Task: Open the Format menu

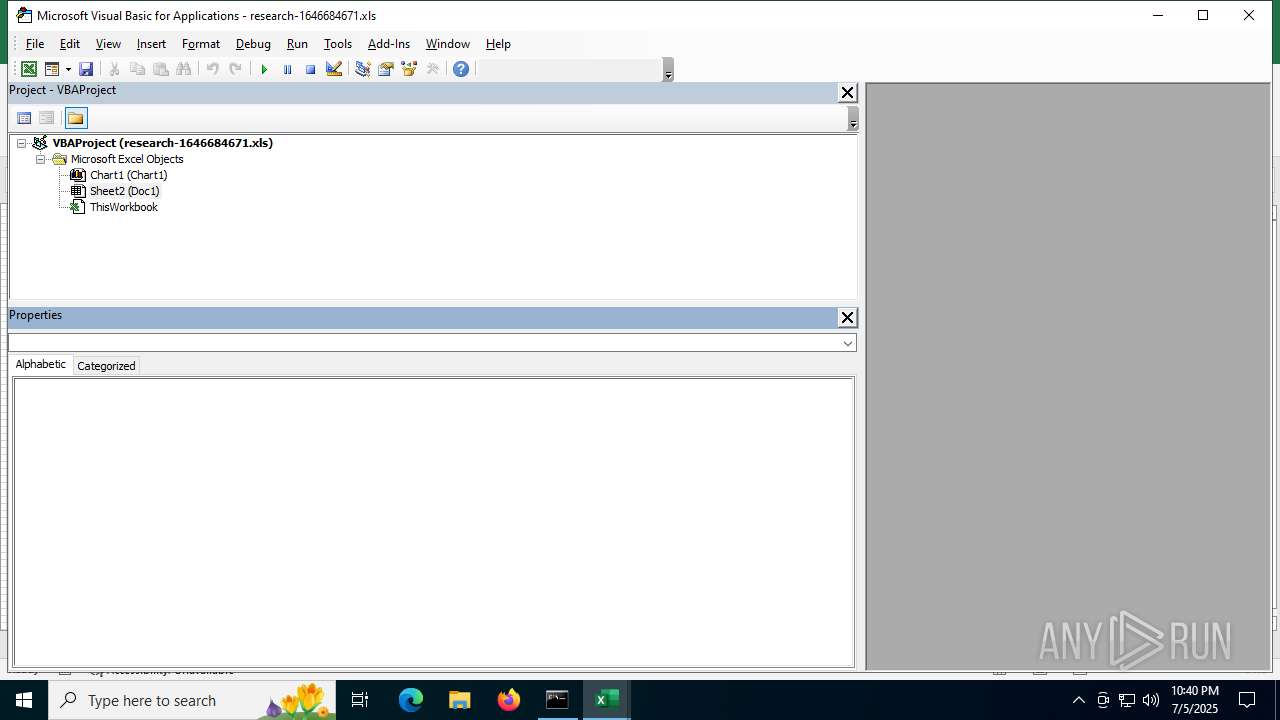Action: (201, 44)
